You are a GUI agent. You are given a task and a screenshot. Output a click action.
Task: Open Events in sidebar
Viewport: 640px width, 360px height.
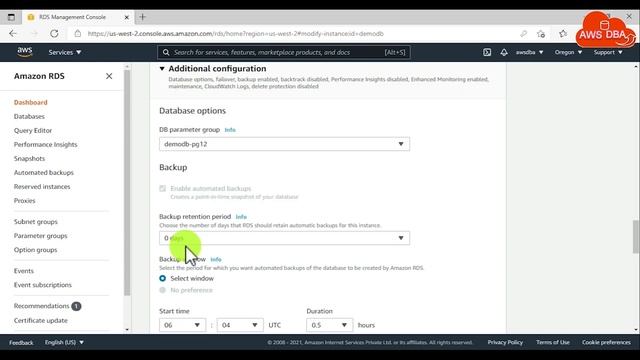click(24, 271)
